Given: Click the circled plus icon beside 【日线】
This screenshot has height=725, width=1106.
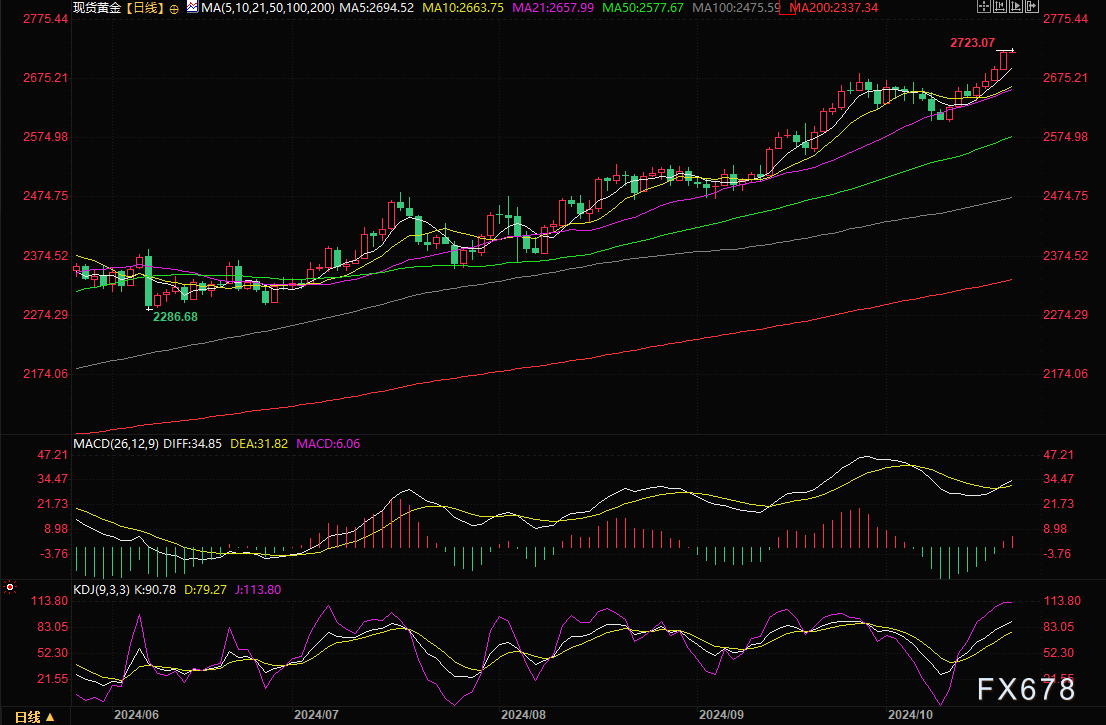Looking at the screenshot, I should tap(175, 8).
